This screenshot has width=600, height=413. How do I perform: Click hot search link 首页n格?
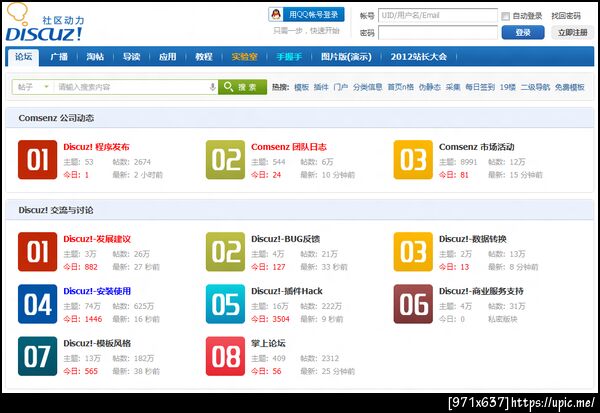coord(401,87)
